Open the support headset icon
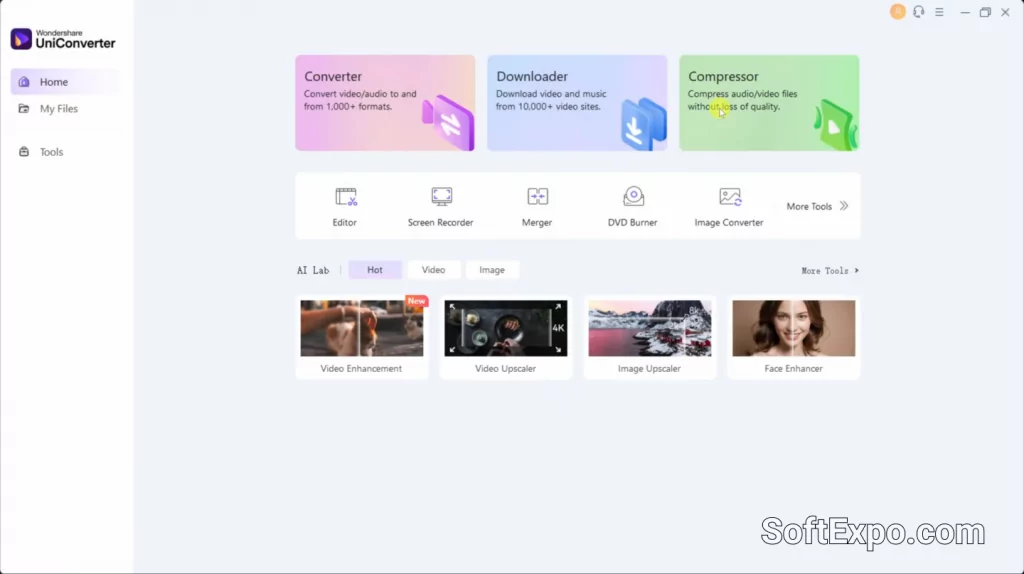Screen dimensions: 1024x574 click(918, 12)
